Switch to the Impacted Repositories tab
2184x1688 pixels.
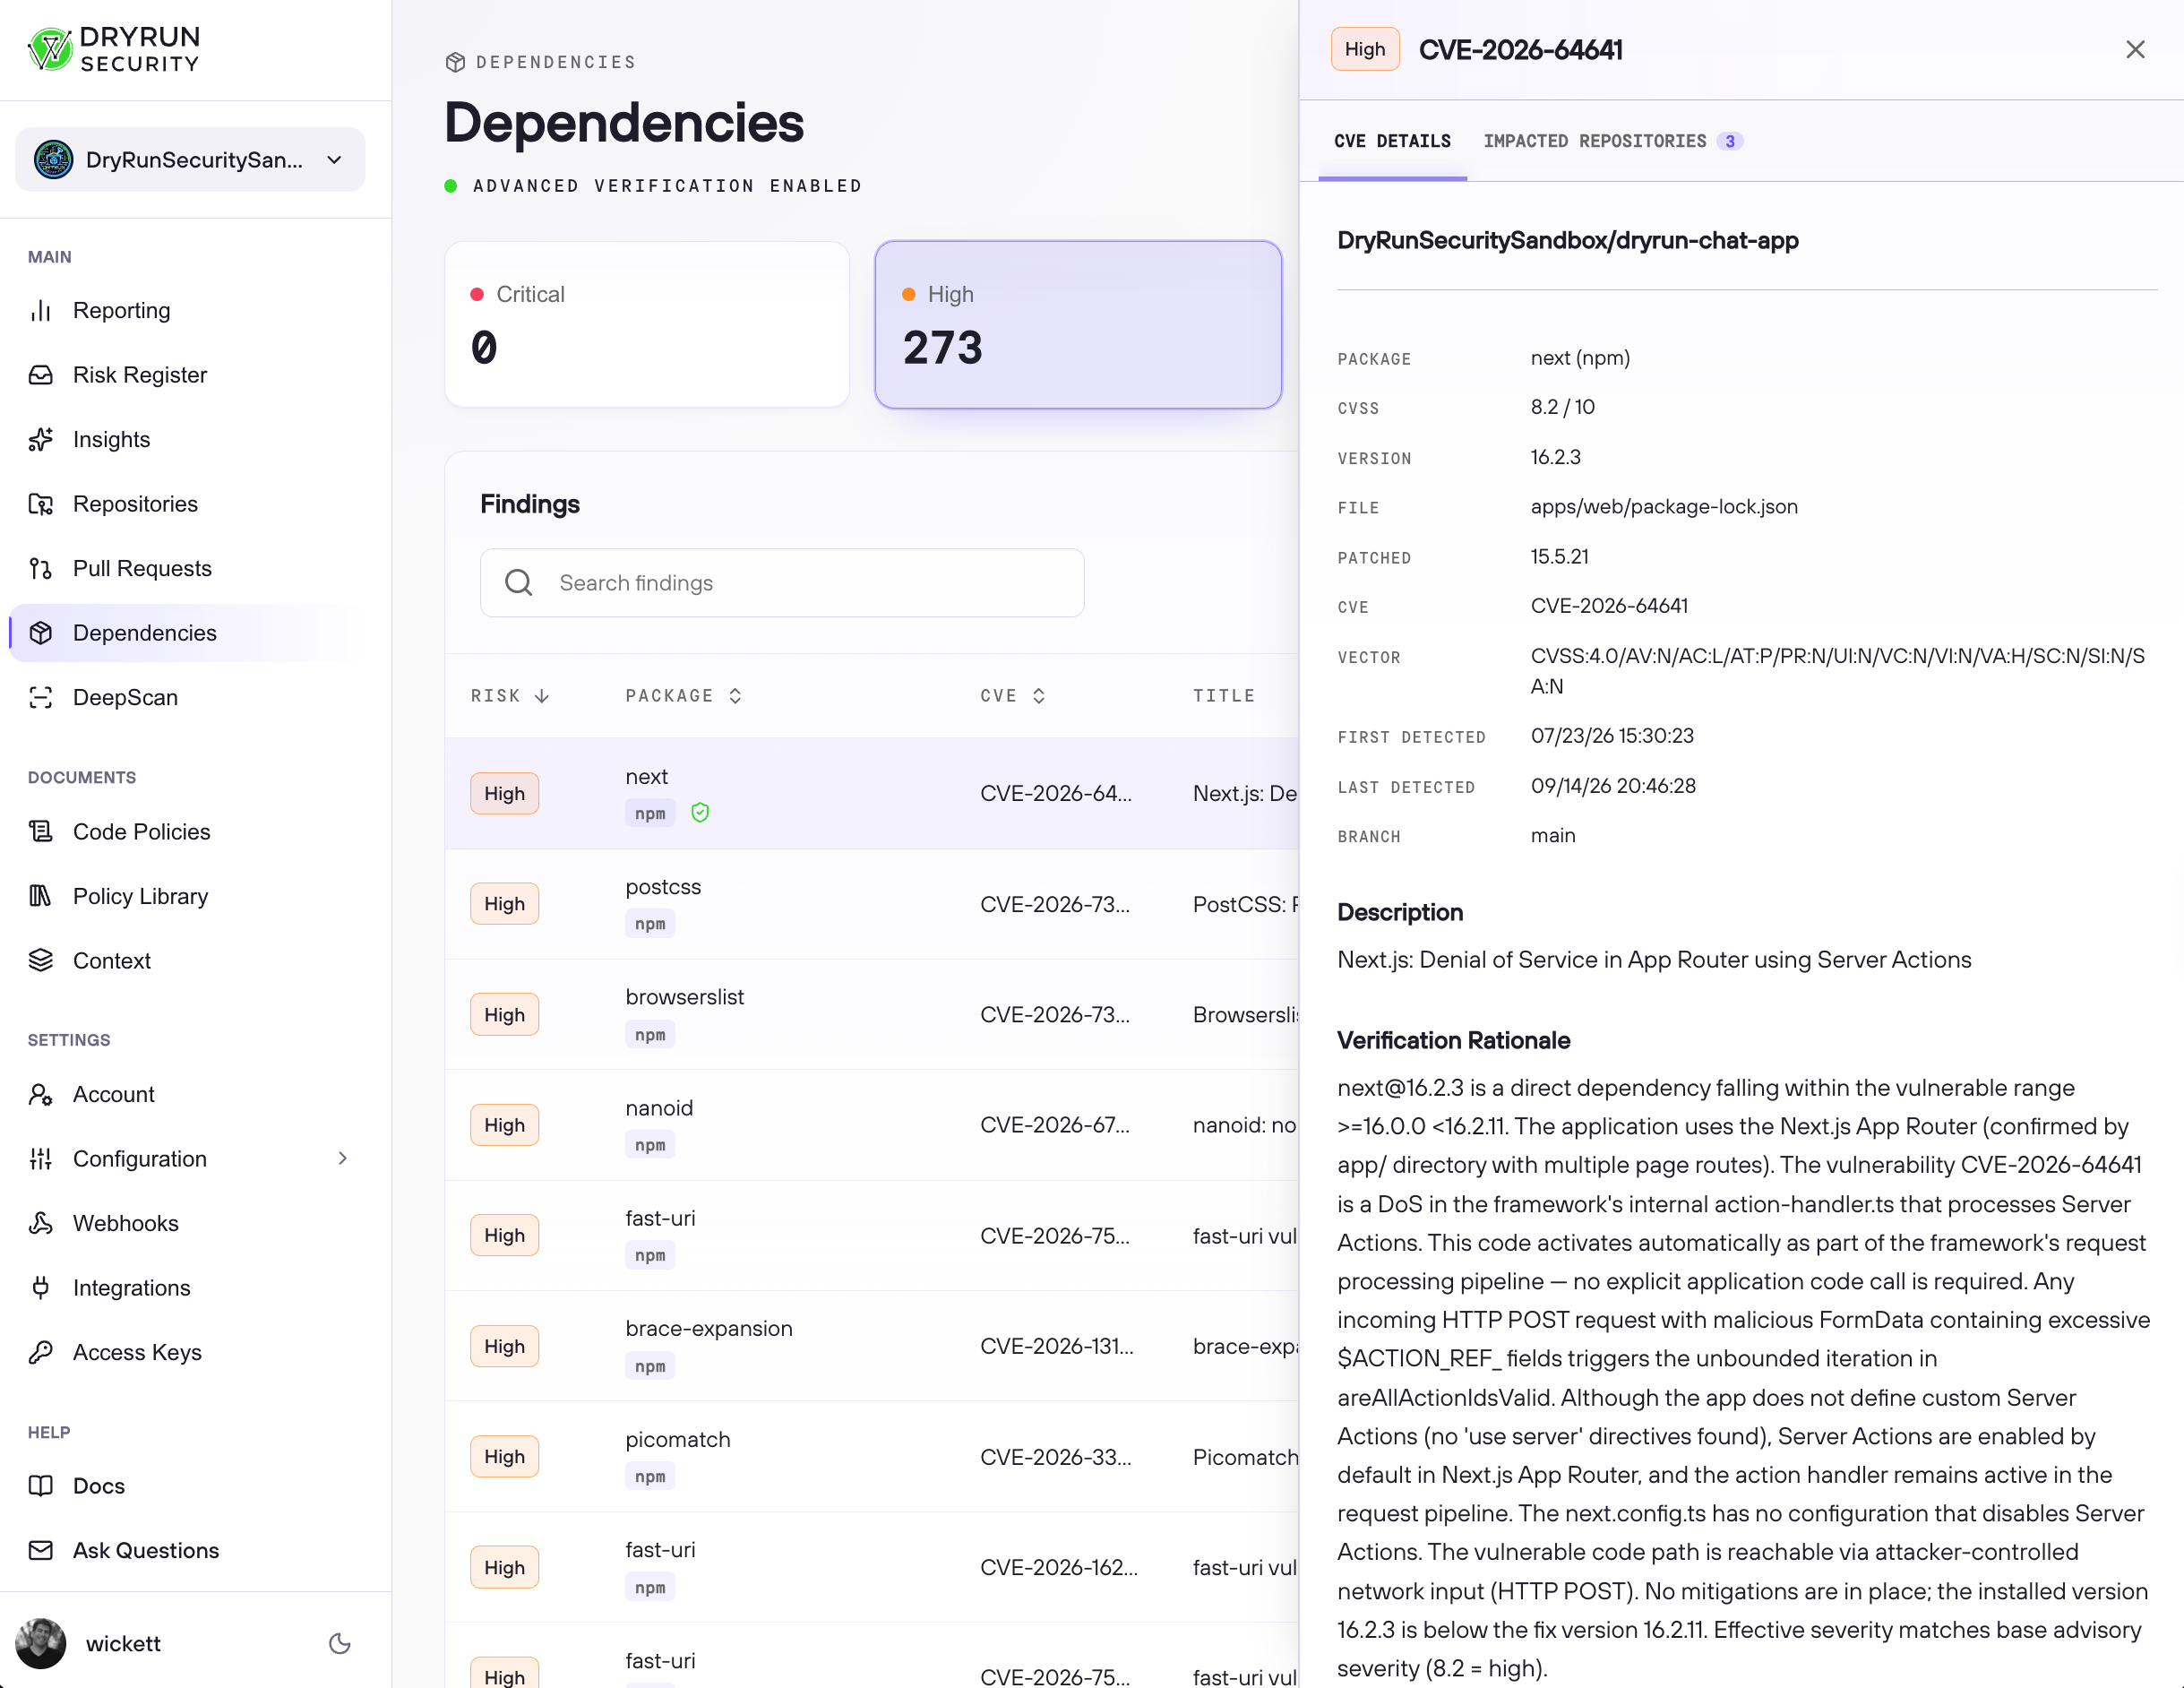1612,141
